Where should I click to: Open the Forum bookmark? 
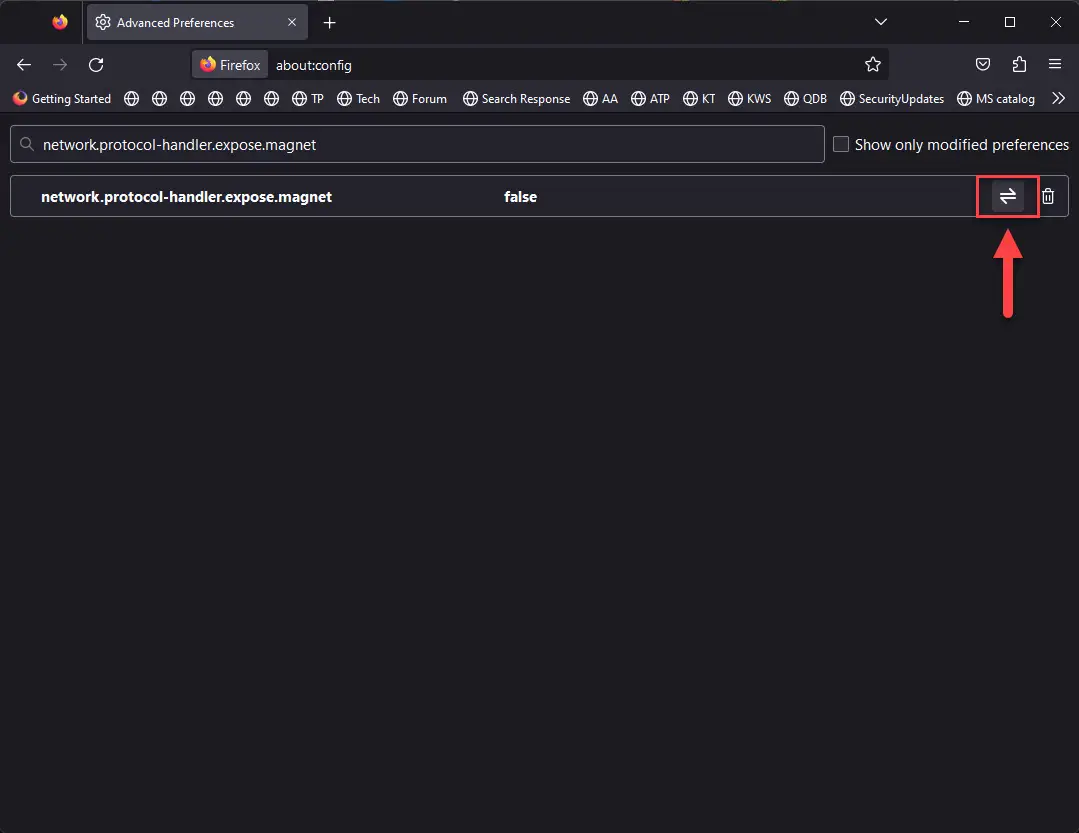click(x=420, y=98)
